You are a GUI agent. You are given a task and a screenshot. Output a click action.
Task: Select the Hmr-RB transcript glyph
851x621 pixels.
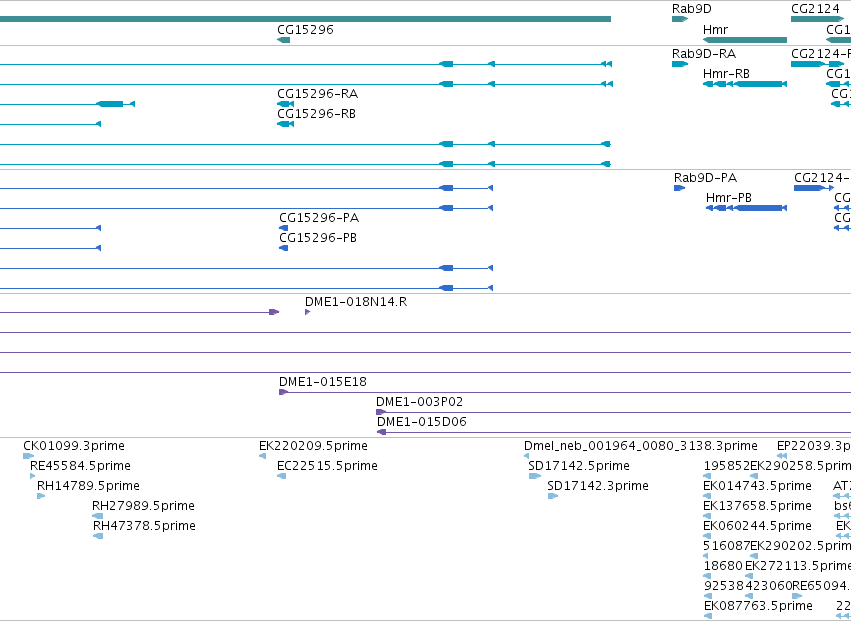tap(745, 84)
